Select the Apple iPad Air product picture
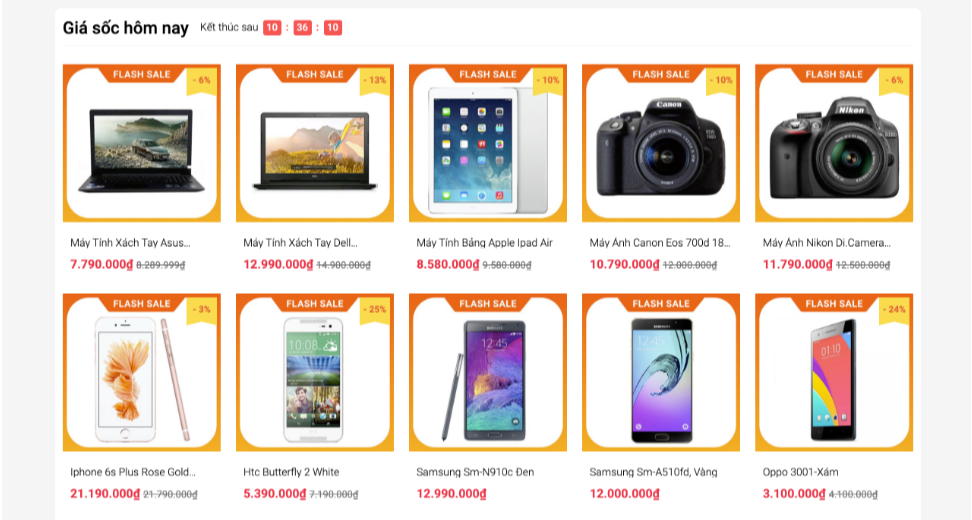Screen dimensions: 972x520 click(488, 143)
